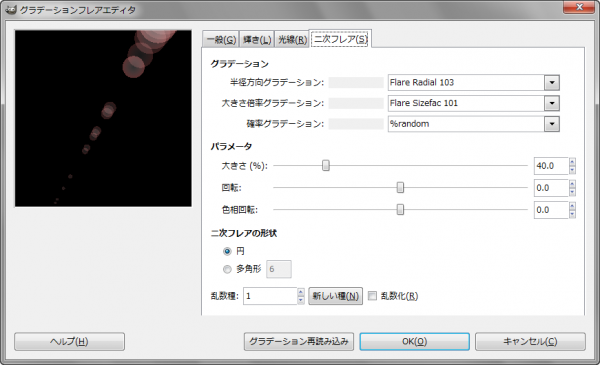
Task: Decrease 回転 value with down arrow
Action: pyautogui.click(x=572, y=192)
